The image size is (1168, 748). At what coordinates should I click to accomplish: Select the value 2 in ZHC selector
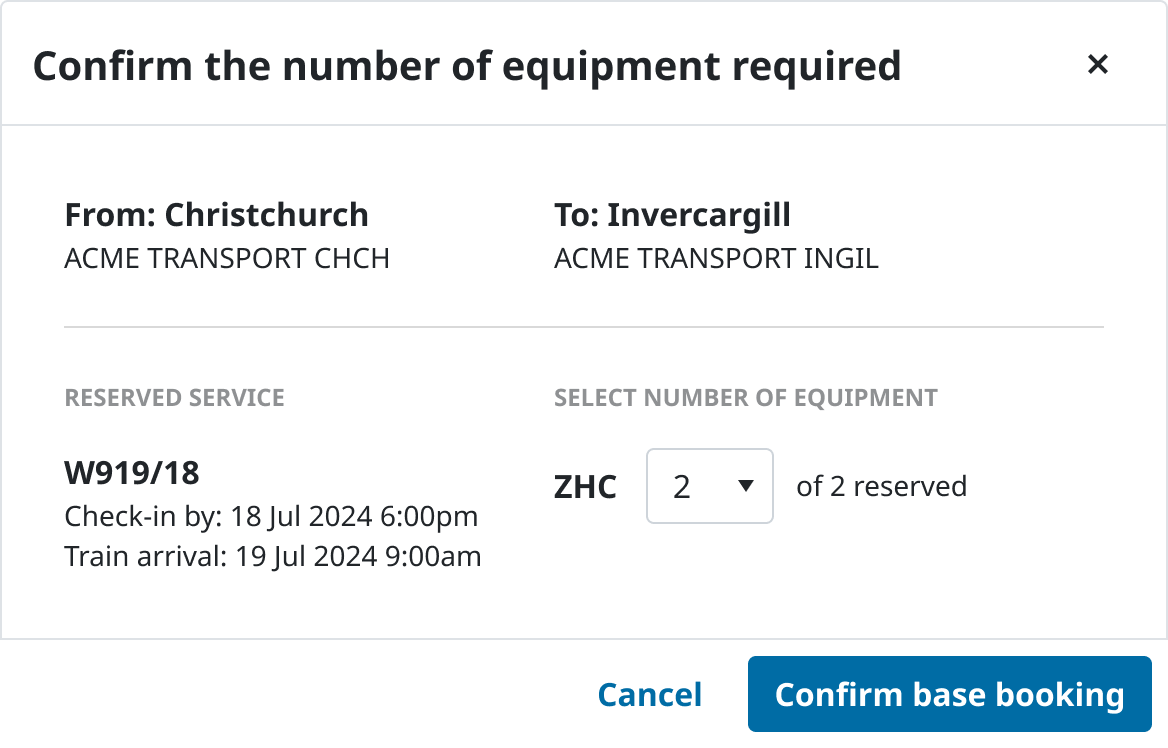[x=683, y=487]
